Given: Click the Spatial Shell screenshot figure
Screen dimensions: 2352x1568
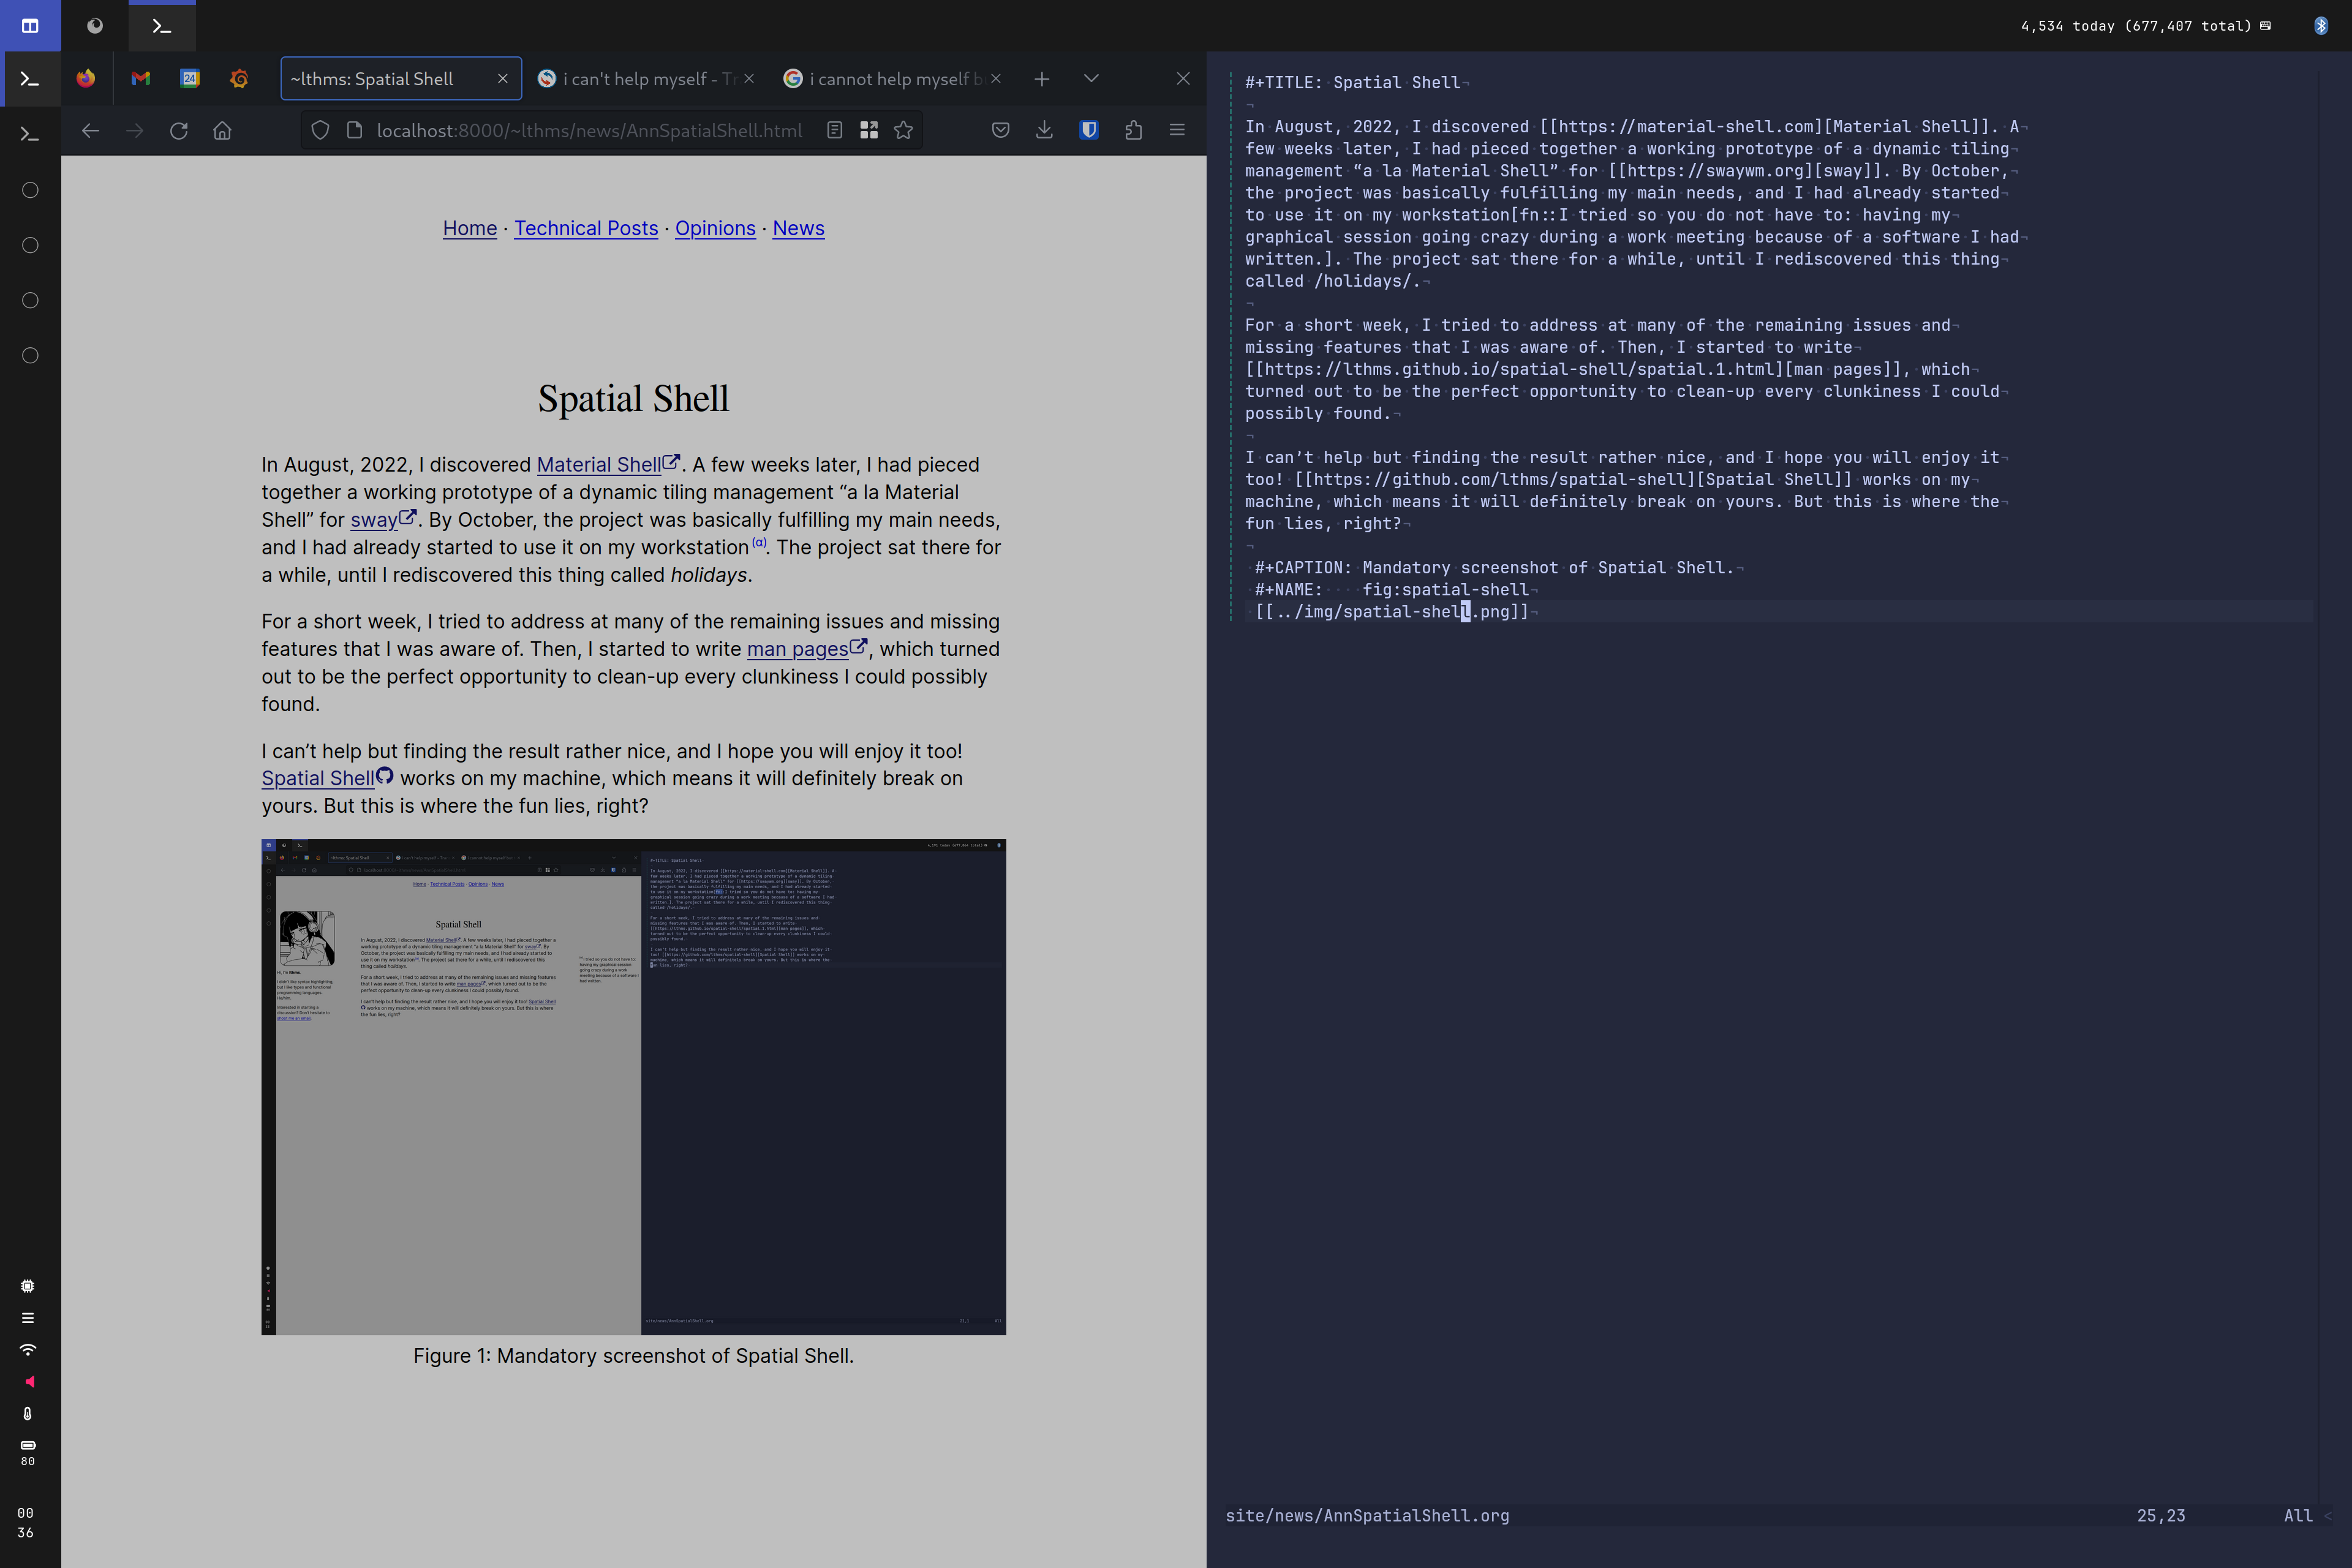Looking at the screenshot, I should [633, 1086].
